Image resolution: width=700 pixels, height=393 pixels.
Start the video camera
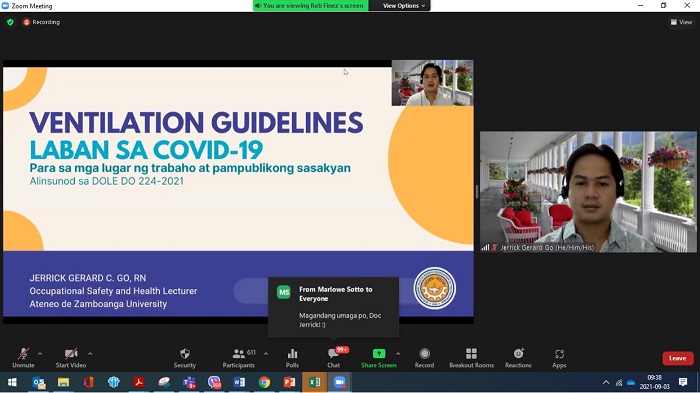[x=71, y=358]
